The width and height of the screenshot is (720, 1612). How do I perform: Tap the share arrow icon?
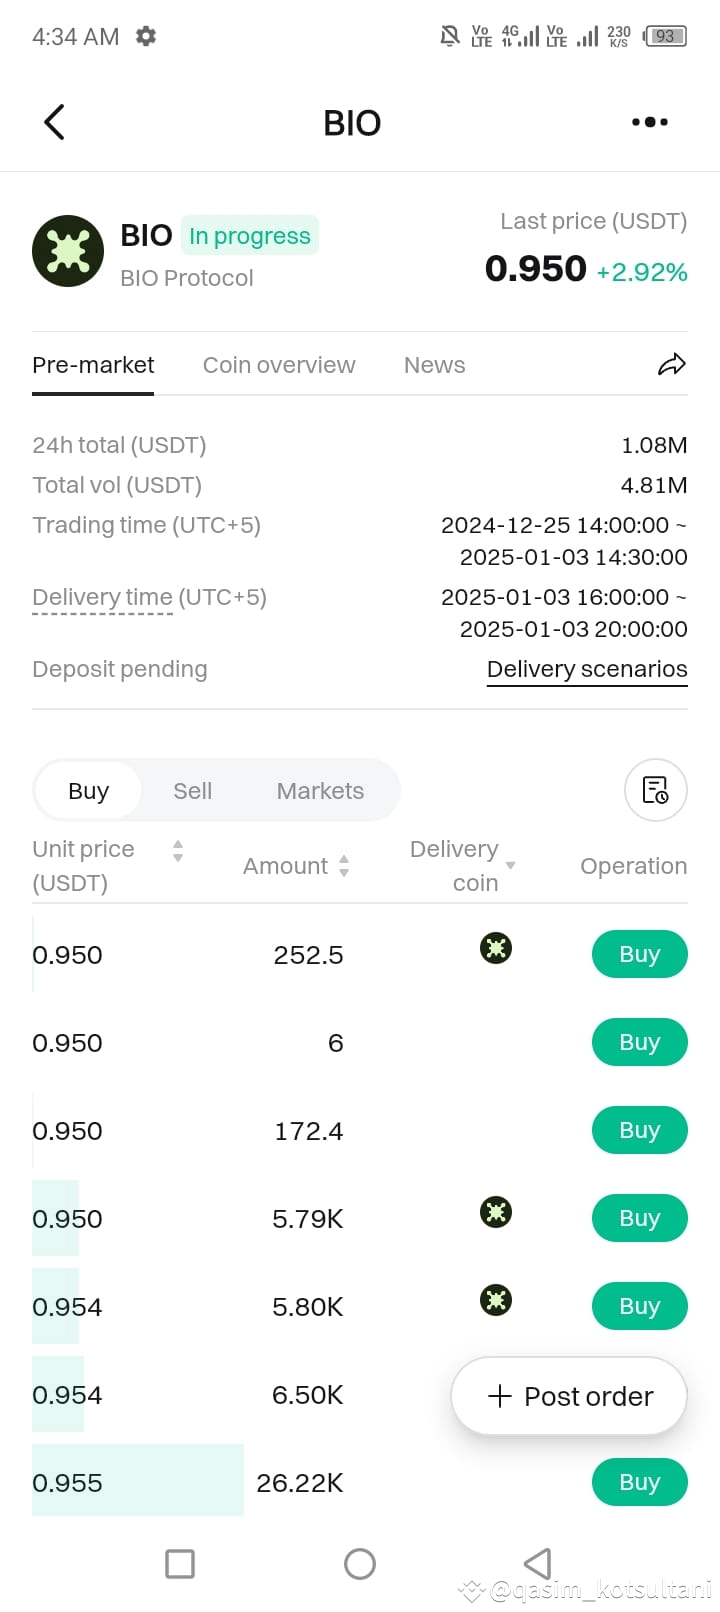[x=672, y=365]
